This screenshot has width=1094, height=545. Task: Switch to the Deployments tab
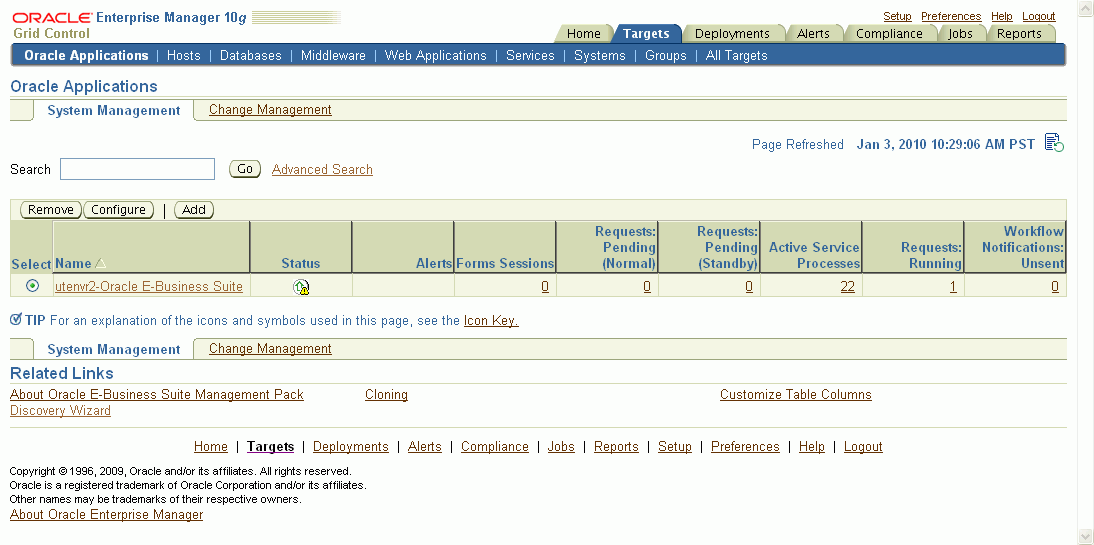click(x=732, y=33)
